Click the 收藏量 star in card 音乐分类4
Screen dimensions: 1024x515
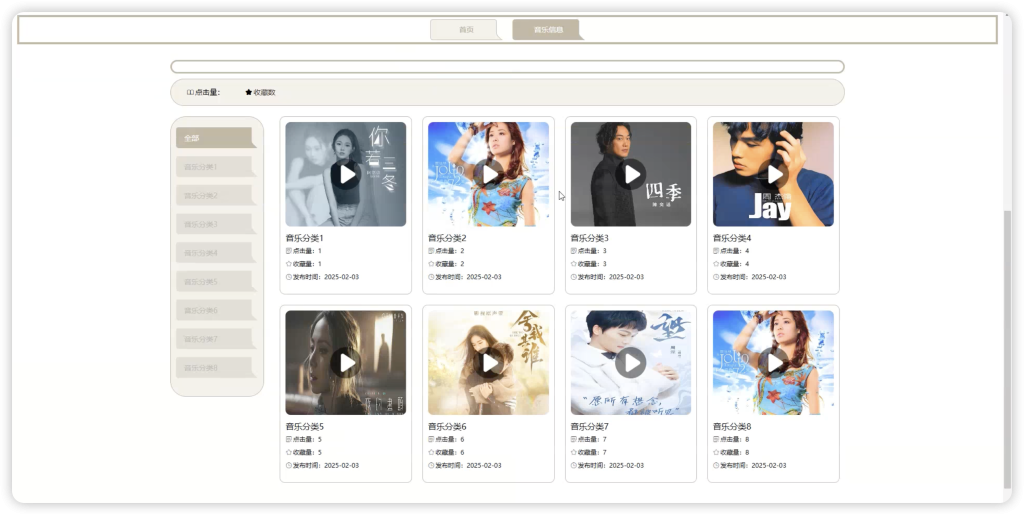[x=716, y=264]
